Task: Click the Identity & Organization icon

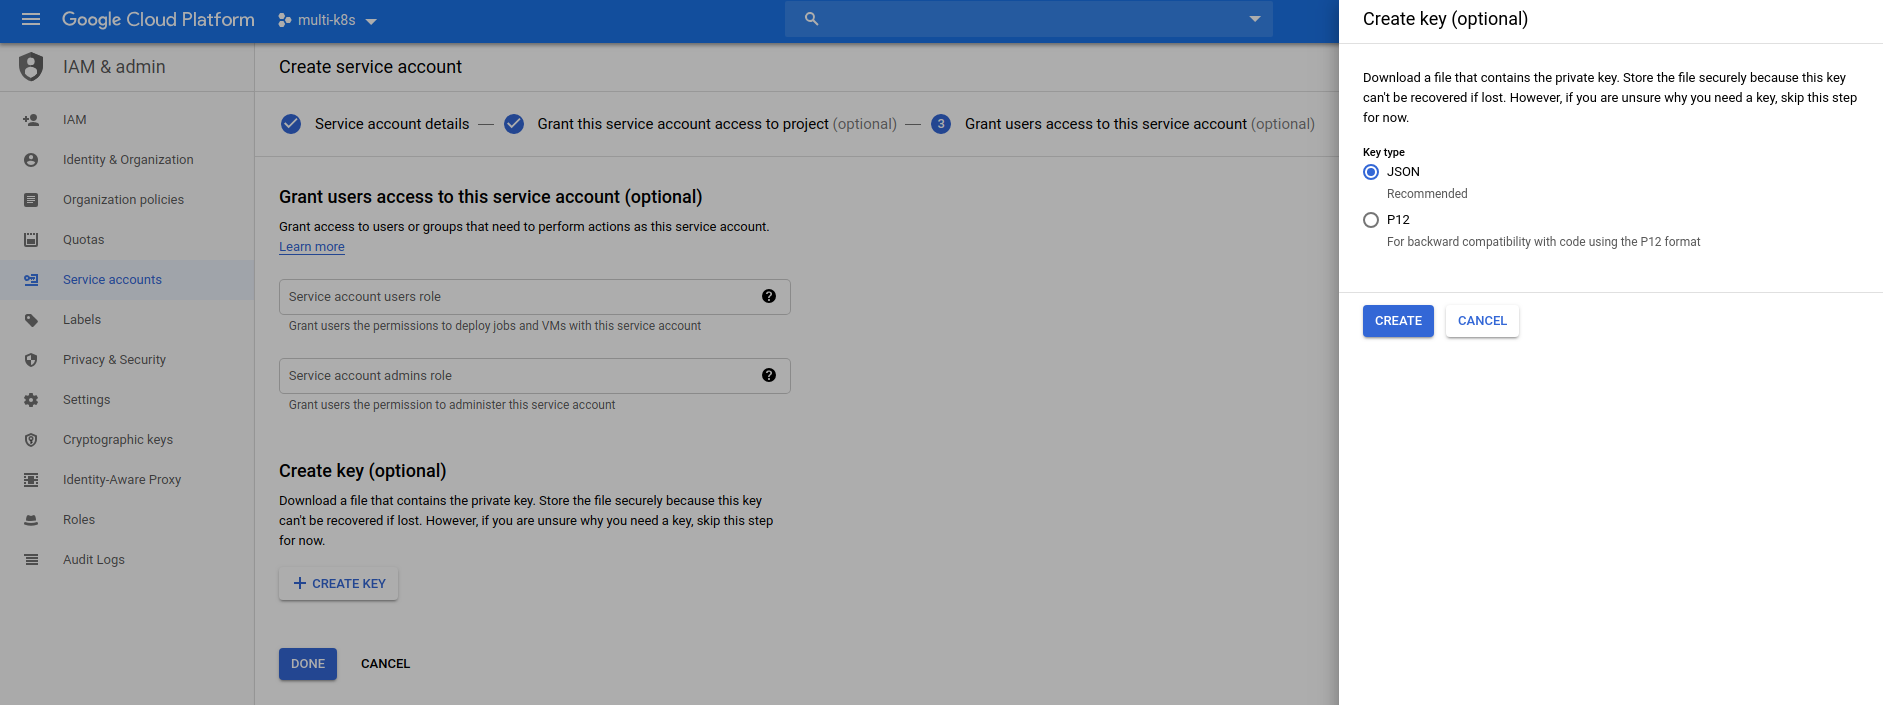Action: 31,160
